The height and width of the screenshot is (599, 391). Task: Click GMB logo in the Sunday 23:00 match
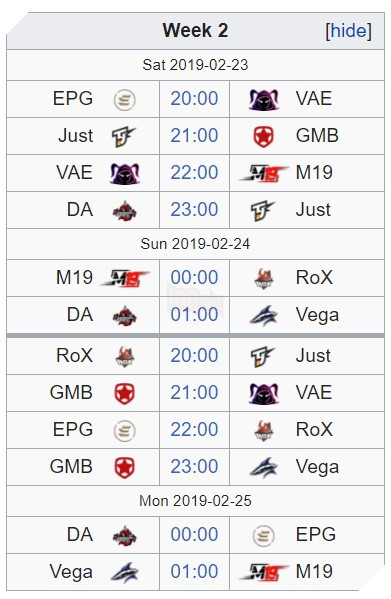pos(124,468)
